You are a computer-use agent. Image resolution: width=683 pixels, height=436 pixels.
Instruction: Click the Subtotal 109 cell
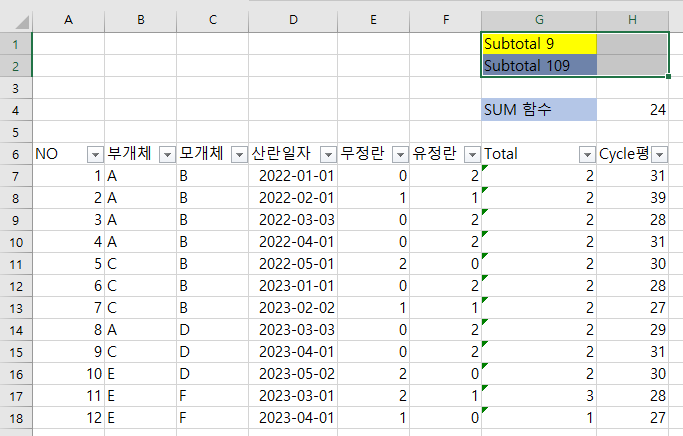click(x=539, y=66)
